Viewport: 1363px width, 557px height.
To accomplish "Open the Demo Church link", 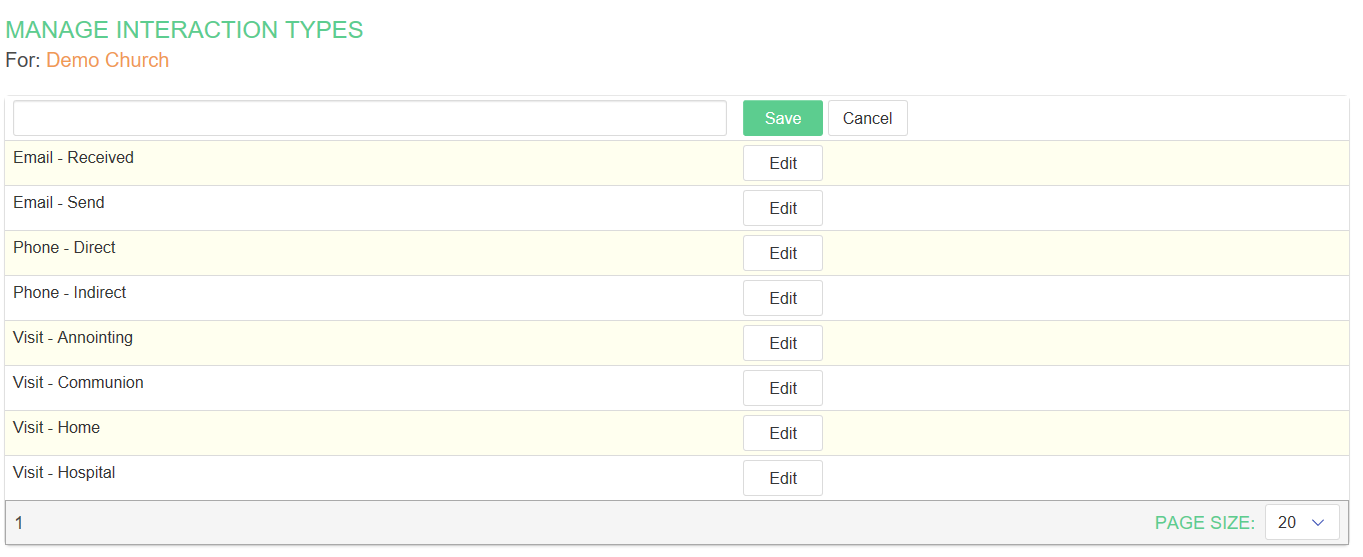I will (107, 60).
